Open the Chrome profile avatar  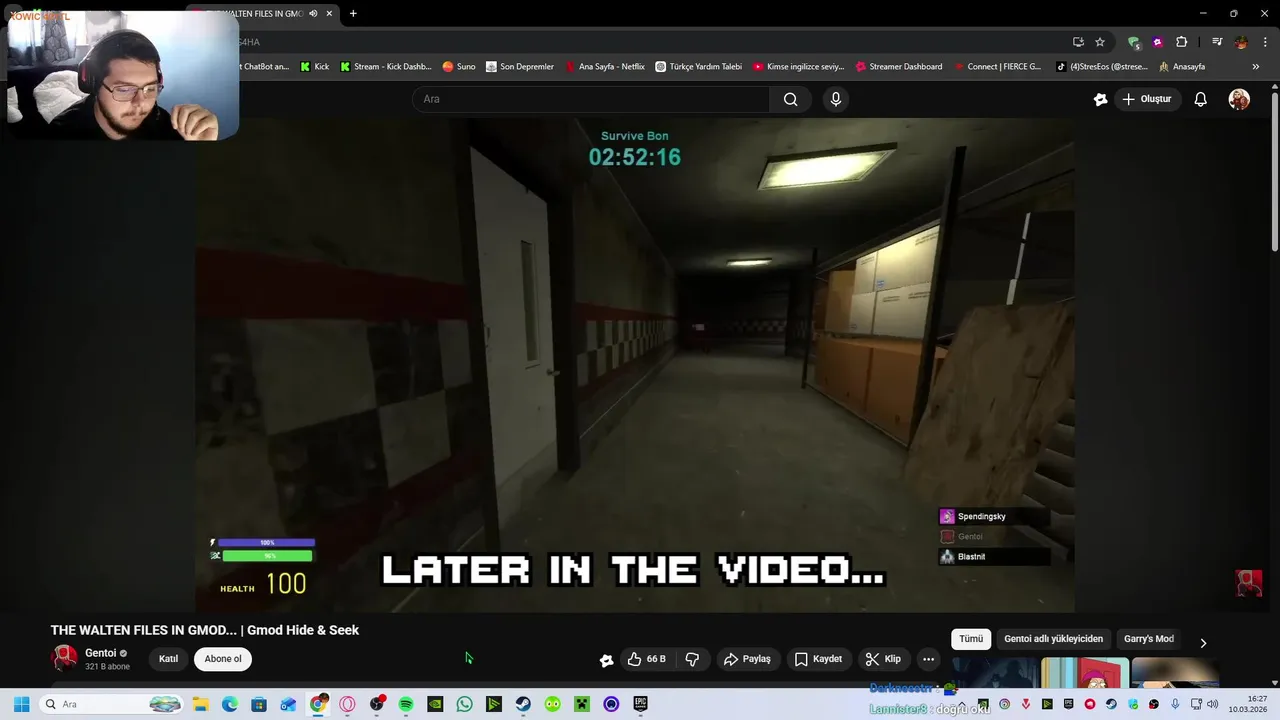[1241, 42]
